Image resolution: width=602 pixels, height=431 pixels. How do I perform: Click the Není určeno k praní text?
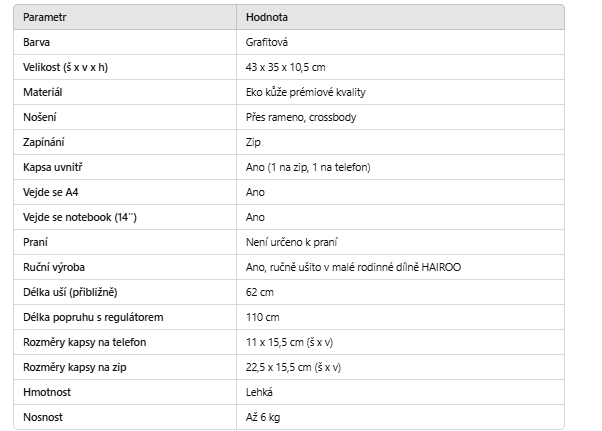(292, 242)
